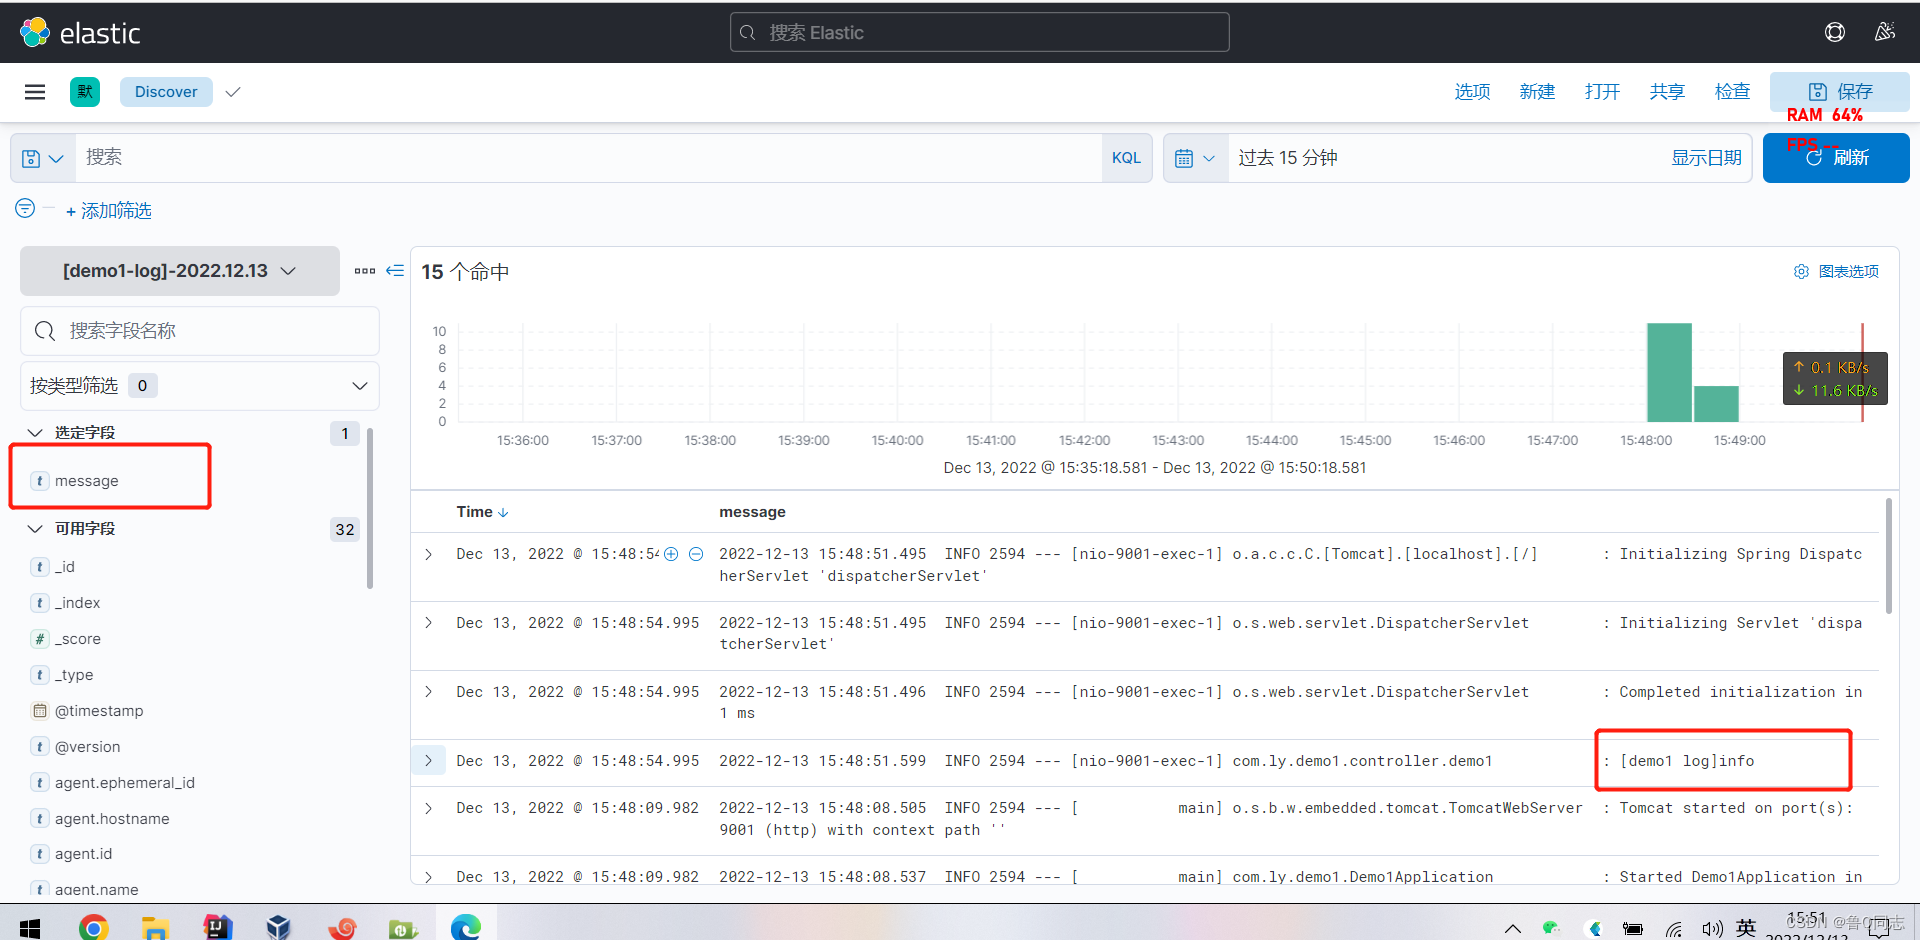Click the Elastic logo
This screenshot has width=1920, height=940.
point(80,33)
